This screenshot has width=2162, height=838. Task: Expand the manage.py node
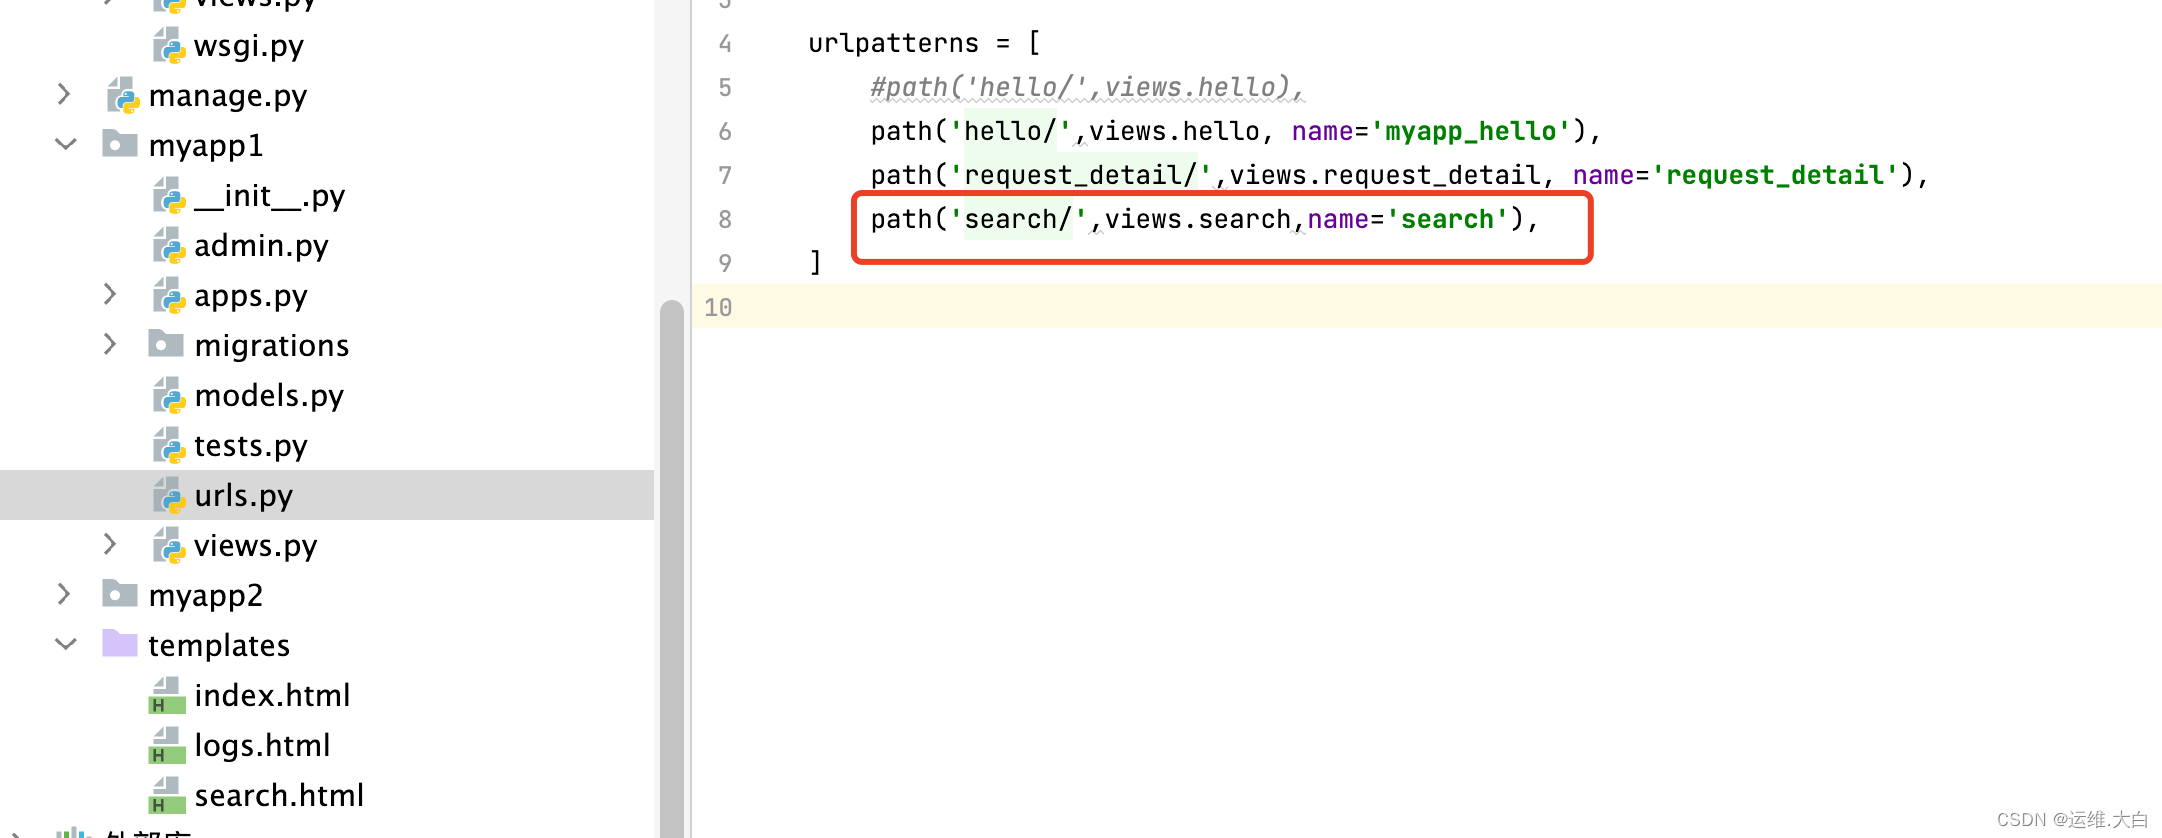[x=64, y=94]
